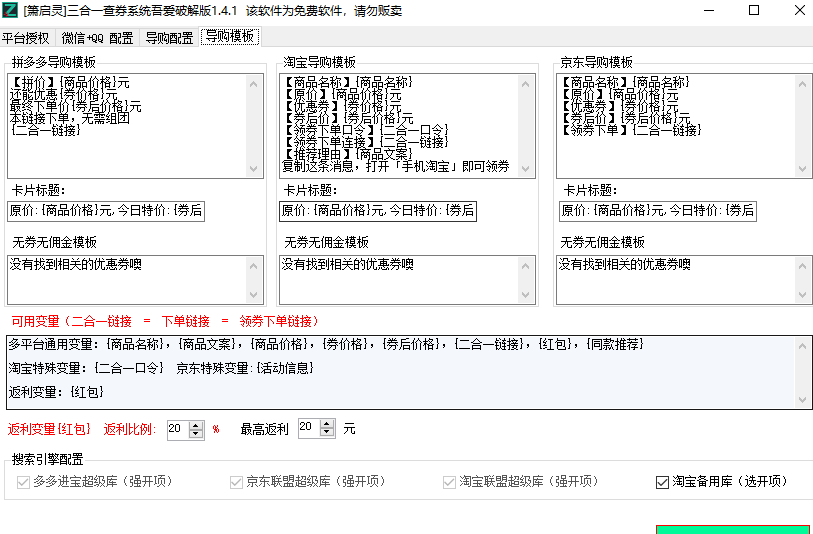Viewport: 813px width, 534px height.
Task: Click 淘宝 卡片标题 input field
Action: point(377,211)
